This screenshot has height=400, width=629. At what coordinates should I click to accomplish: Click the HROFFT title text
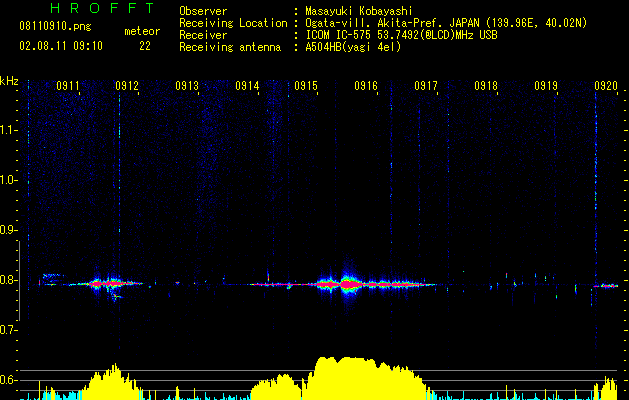103,8
